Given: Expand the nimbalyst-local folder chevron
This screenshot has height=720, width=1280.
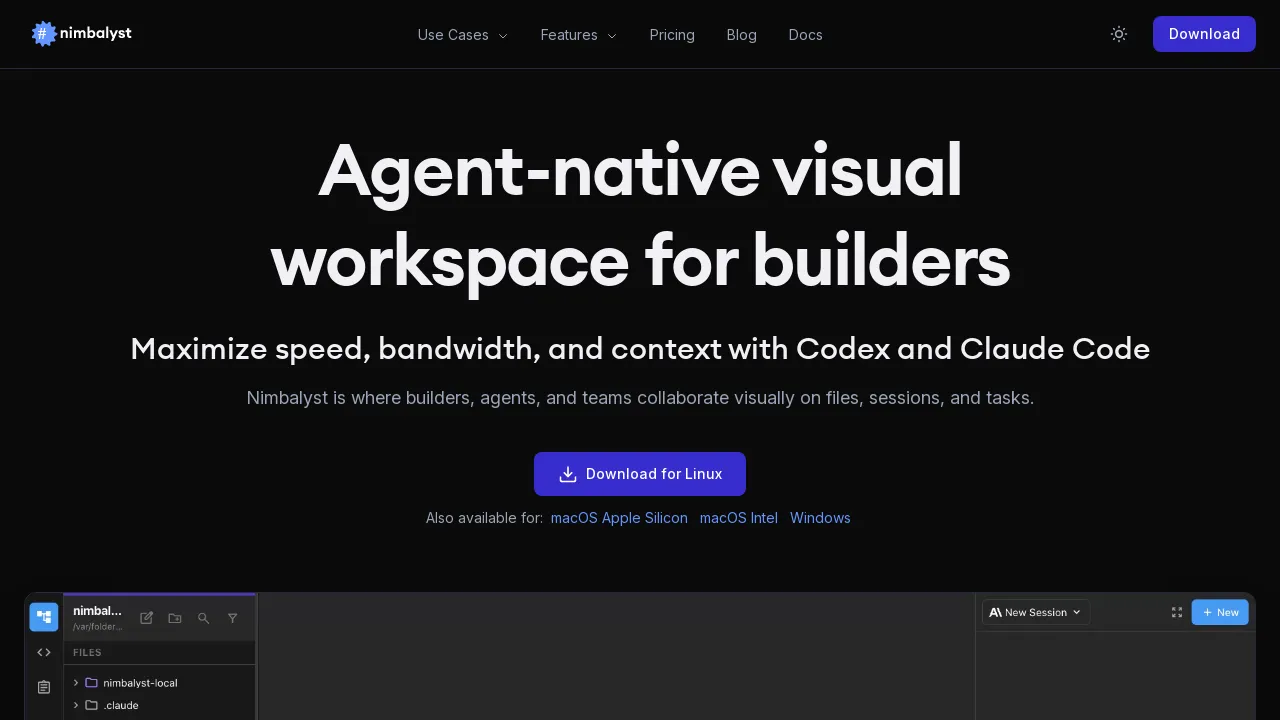Looking at the screenshot, I should click(x=76, y=683).
